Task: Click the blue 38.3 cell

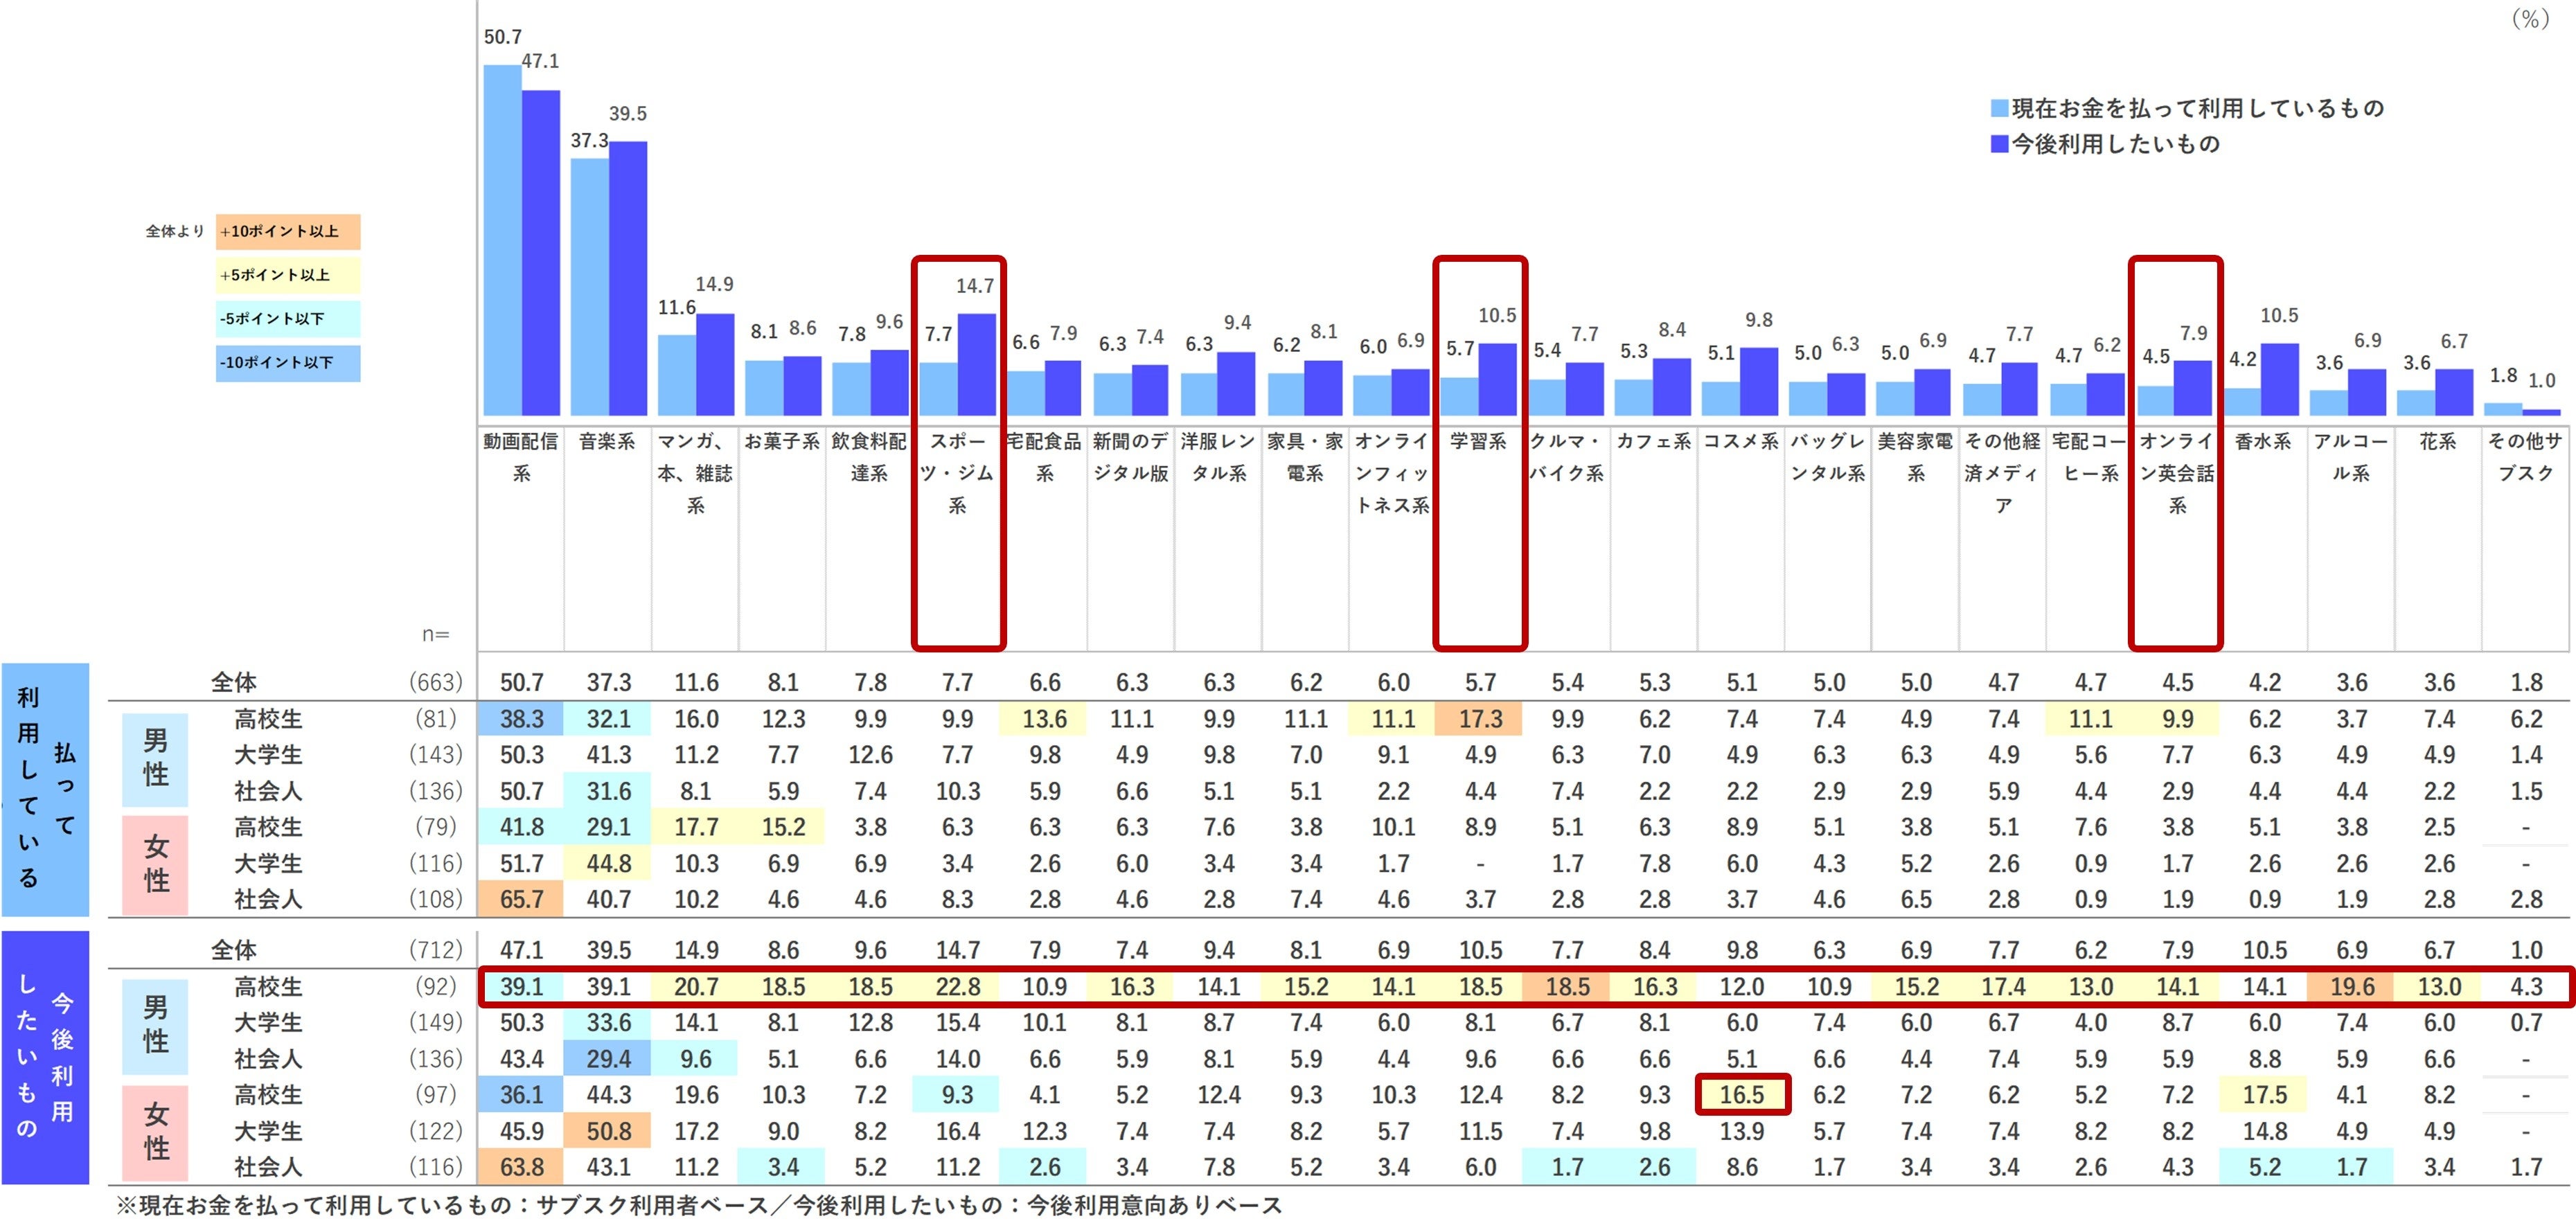Action: pyautogui.click(x=521, y=719)
